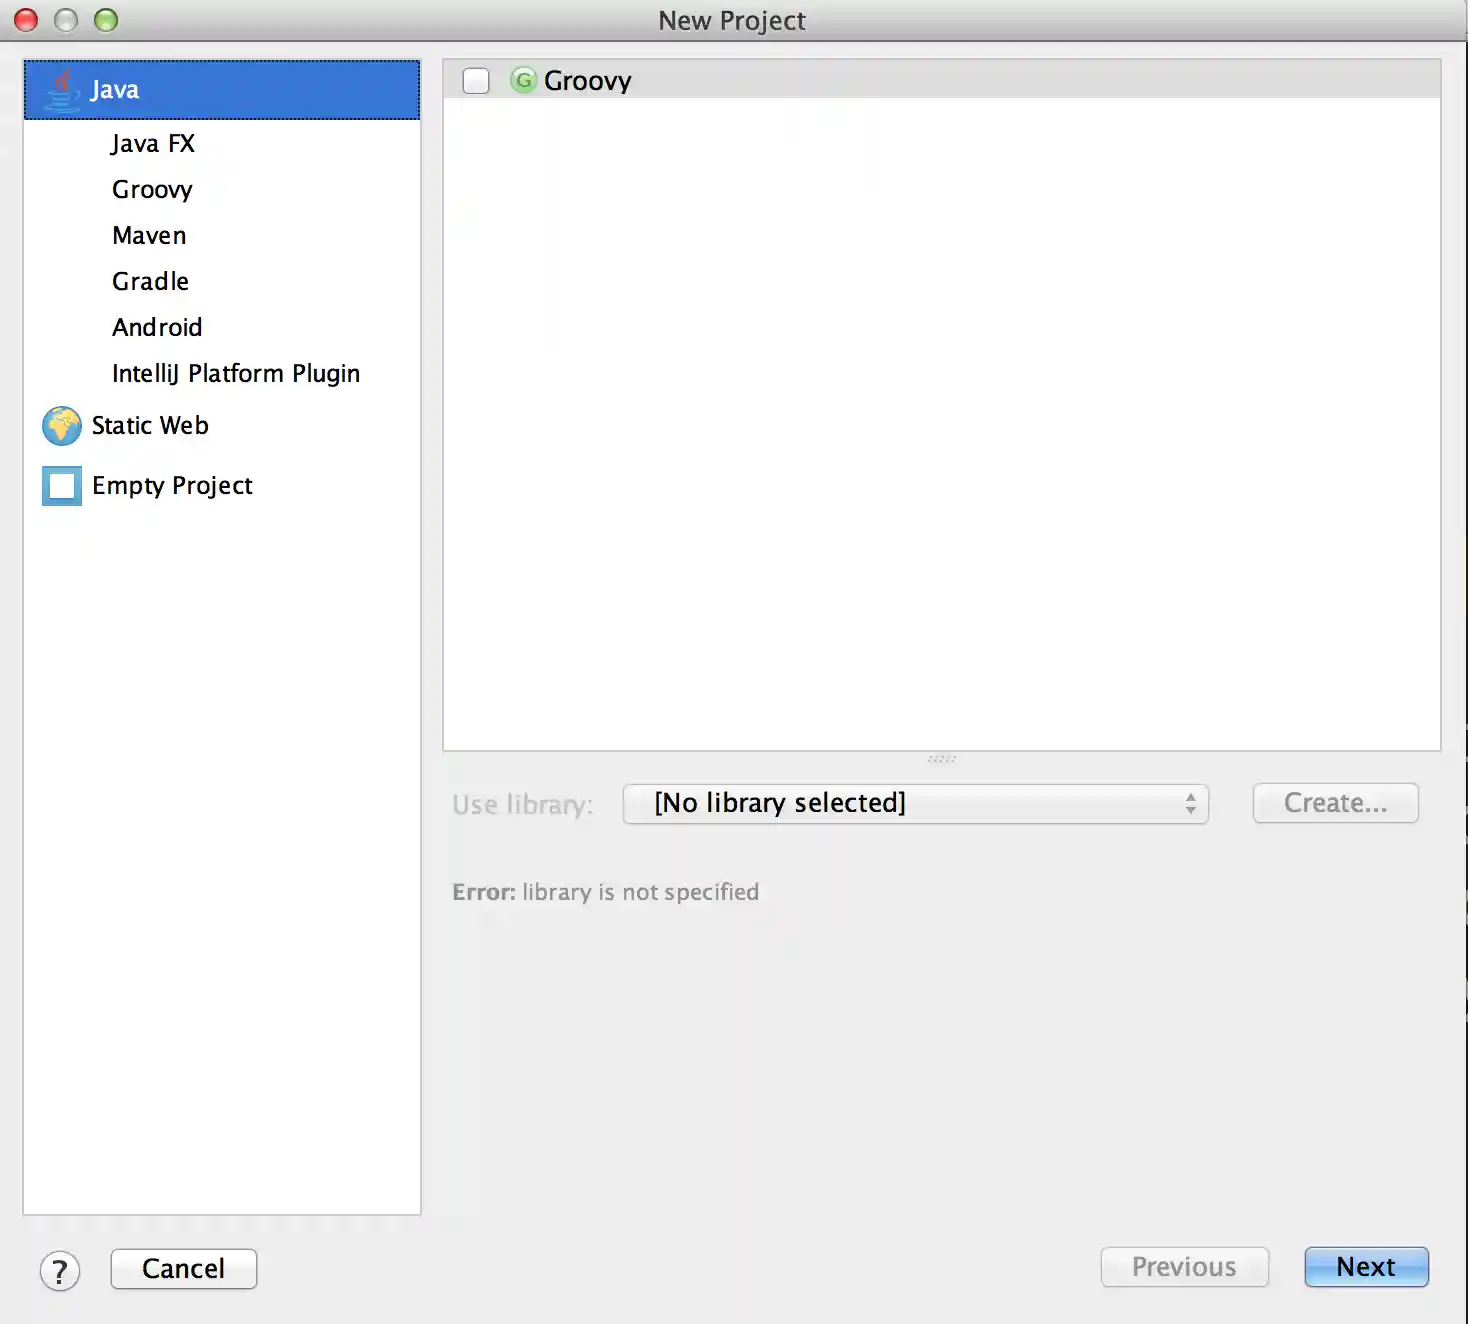Open the Use library dropdown
Image resolution: width=1468 pixels, height=1324 pixels.
coord(914,804)
